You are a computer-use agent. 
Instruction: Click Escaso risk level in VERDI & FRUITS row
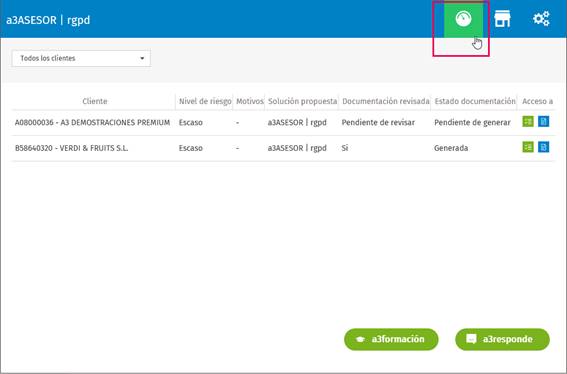(x=191, y=148)
